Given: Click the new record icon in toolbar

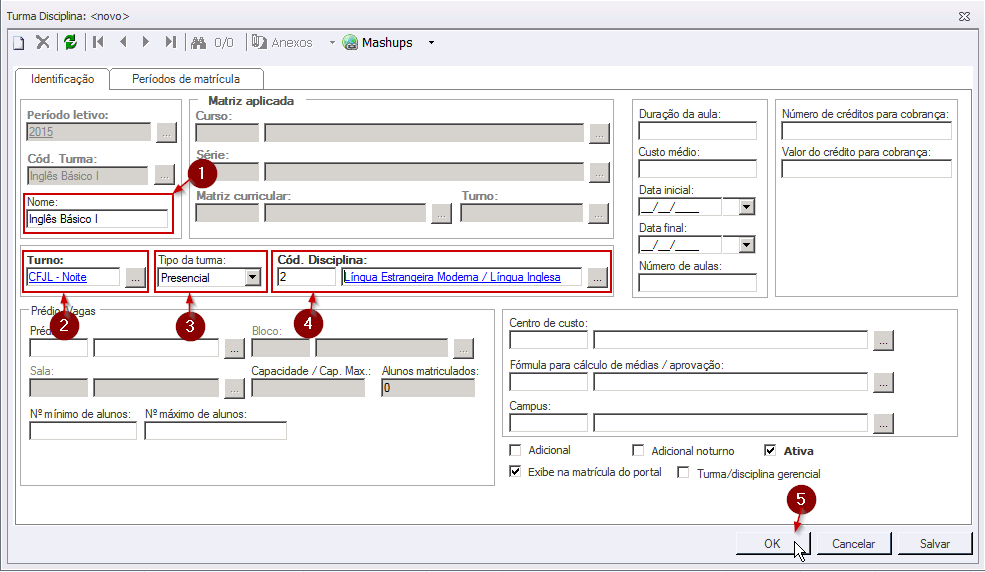Looking at the screenshot, I should pos(18,43).
